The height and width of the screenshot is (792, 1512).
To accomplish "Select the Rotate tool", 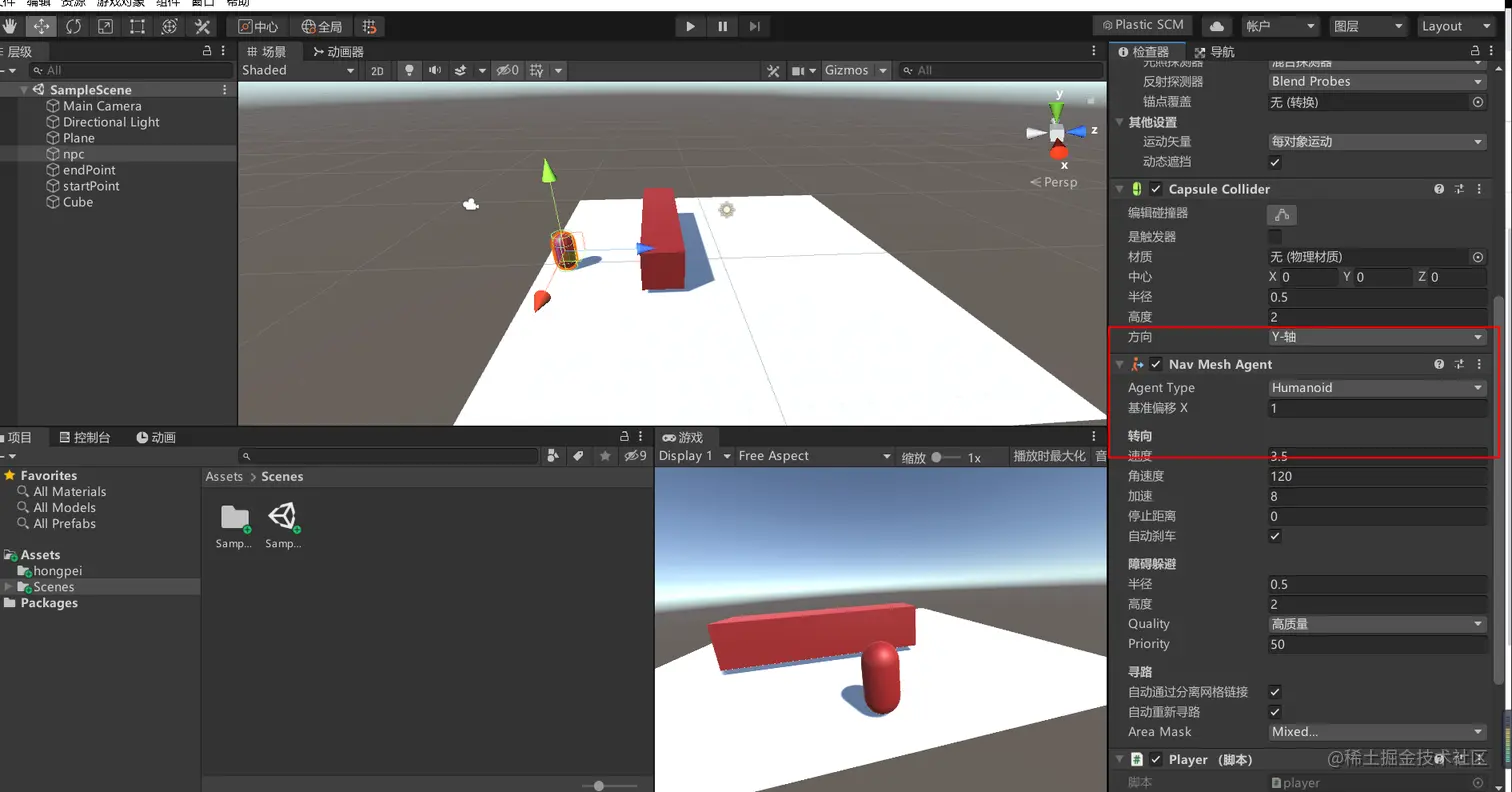I will [x=73, y=26].
